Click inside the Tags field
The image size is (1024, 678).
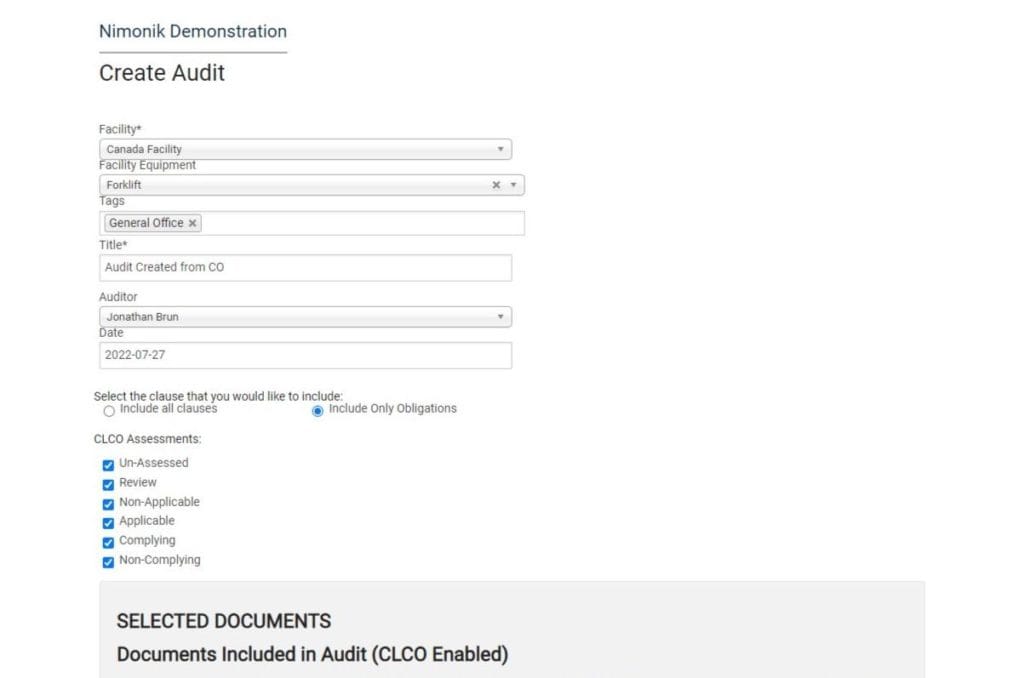coord(360,223)
